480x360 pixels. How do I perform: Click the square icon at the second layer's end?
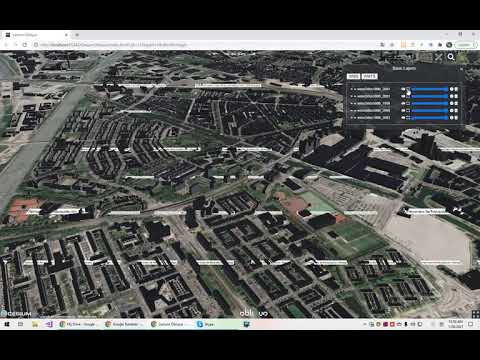click(x=456, y=96)
